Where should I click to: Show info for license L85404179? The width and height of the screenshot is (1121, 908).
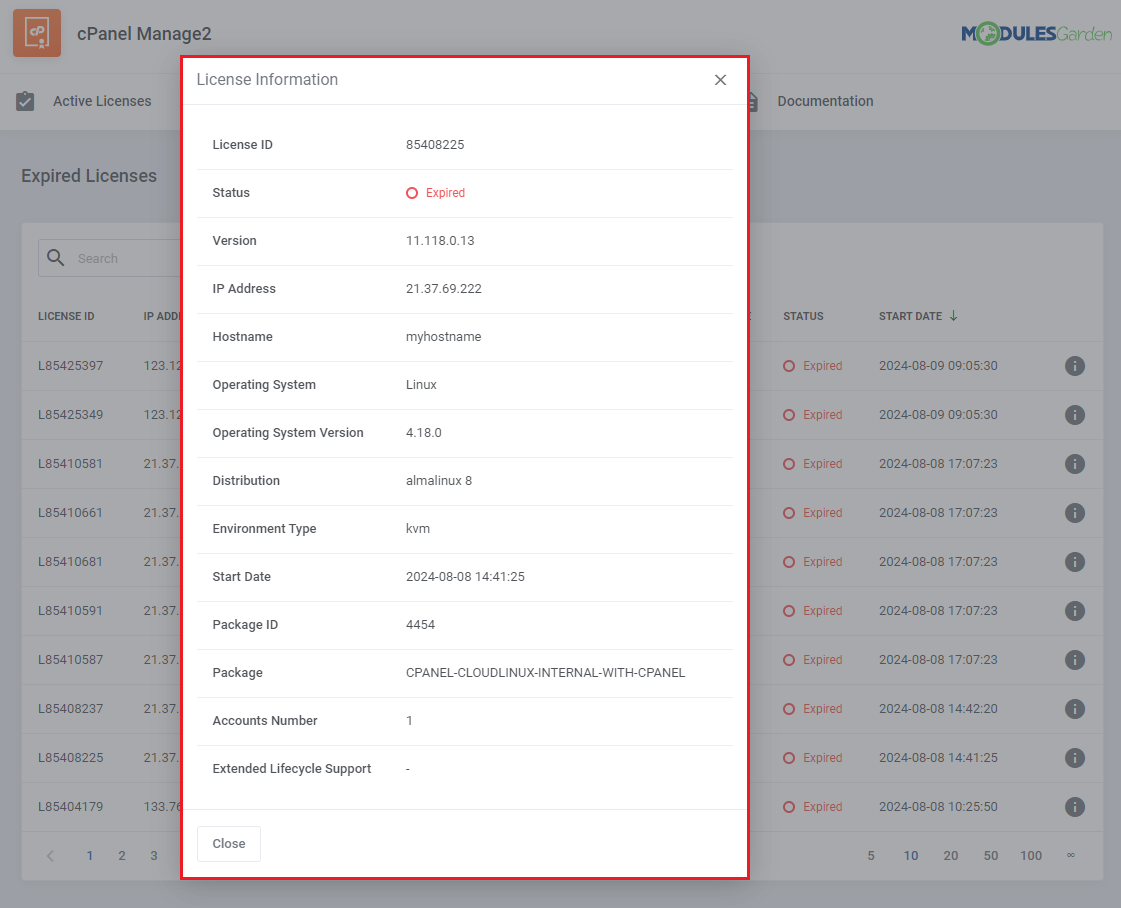1075,806
